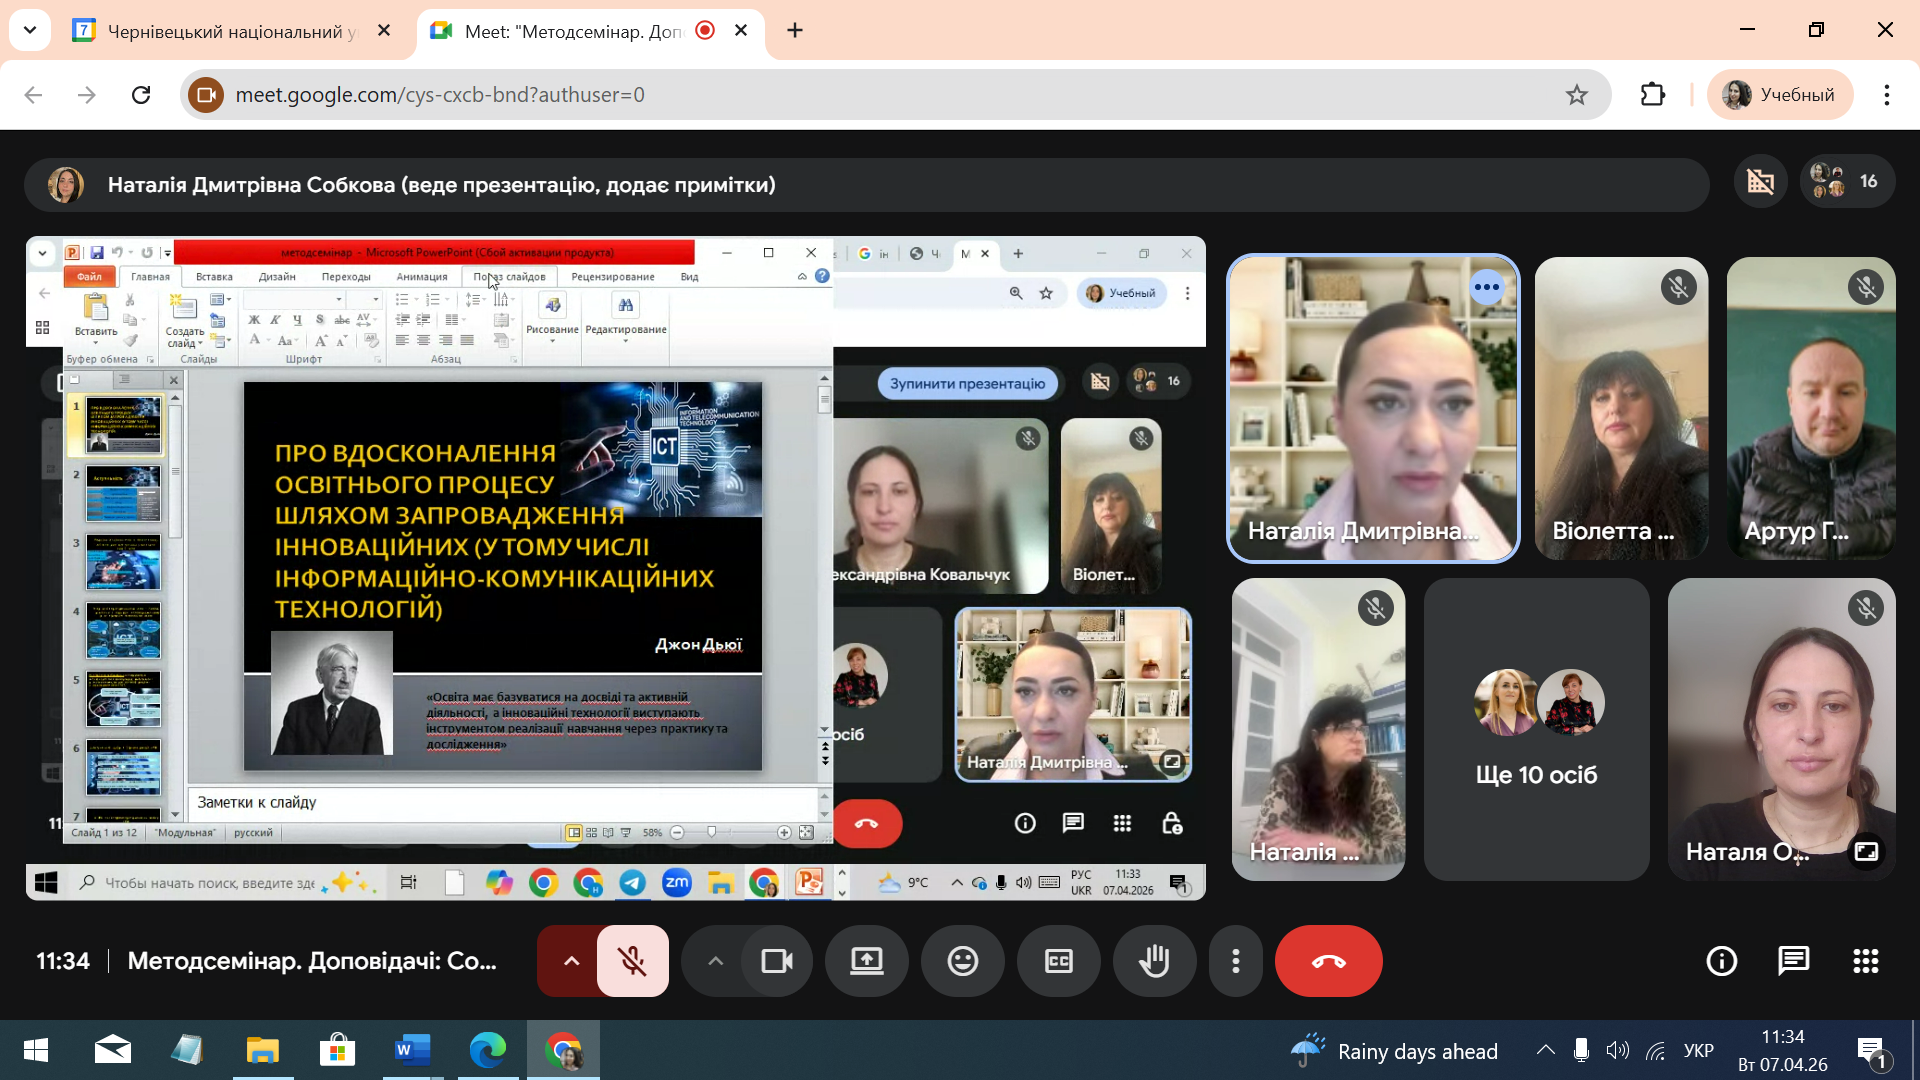Turn on the camera in Meet

tap(776, 961)
